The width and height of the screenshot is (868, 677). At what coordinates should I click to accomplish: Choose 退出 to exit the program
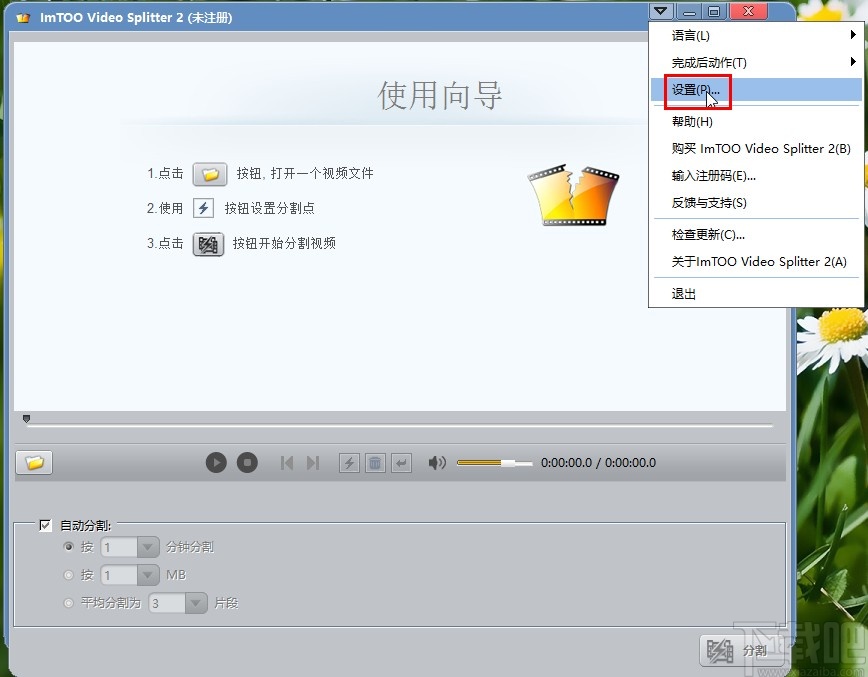757,294
